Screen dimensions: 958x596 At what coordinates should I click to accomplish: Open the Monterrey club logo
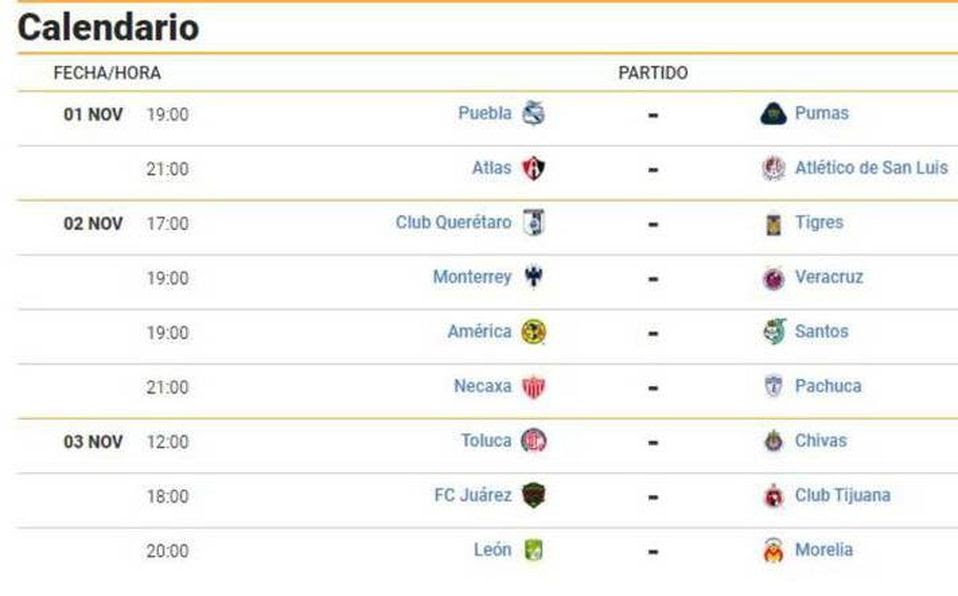coord(533,277)
